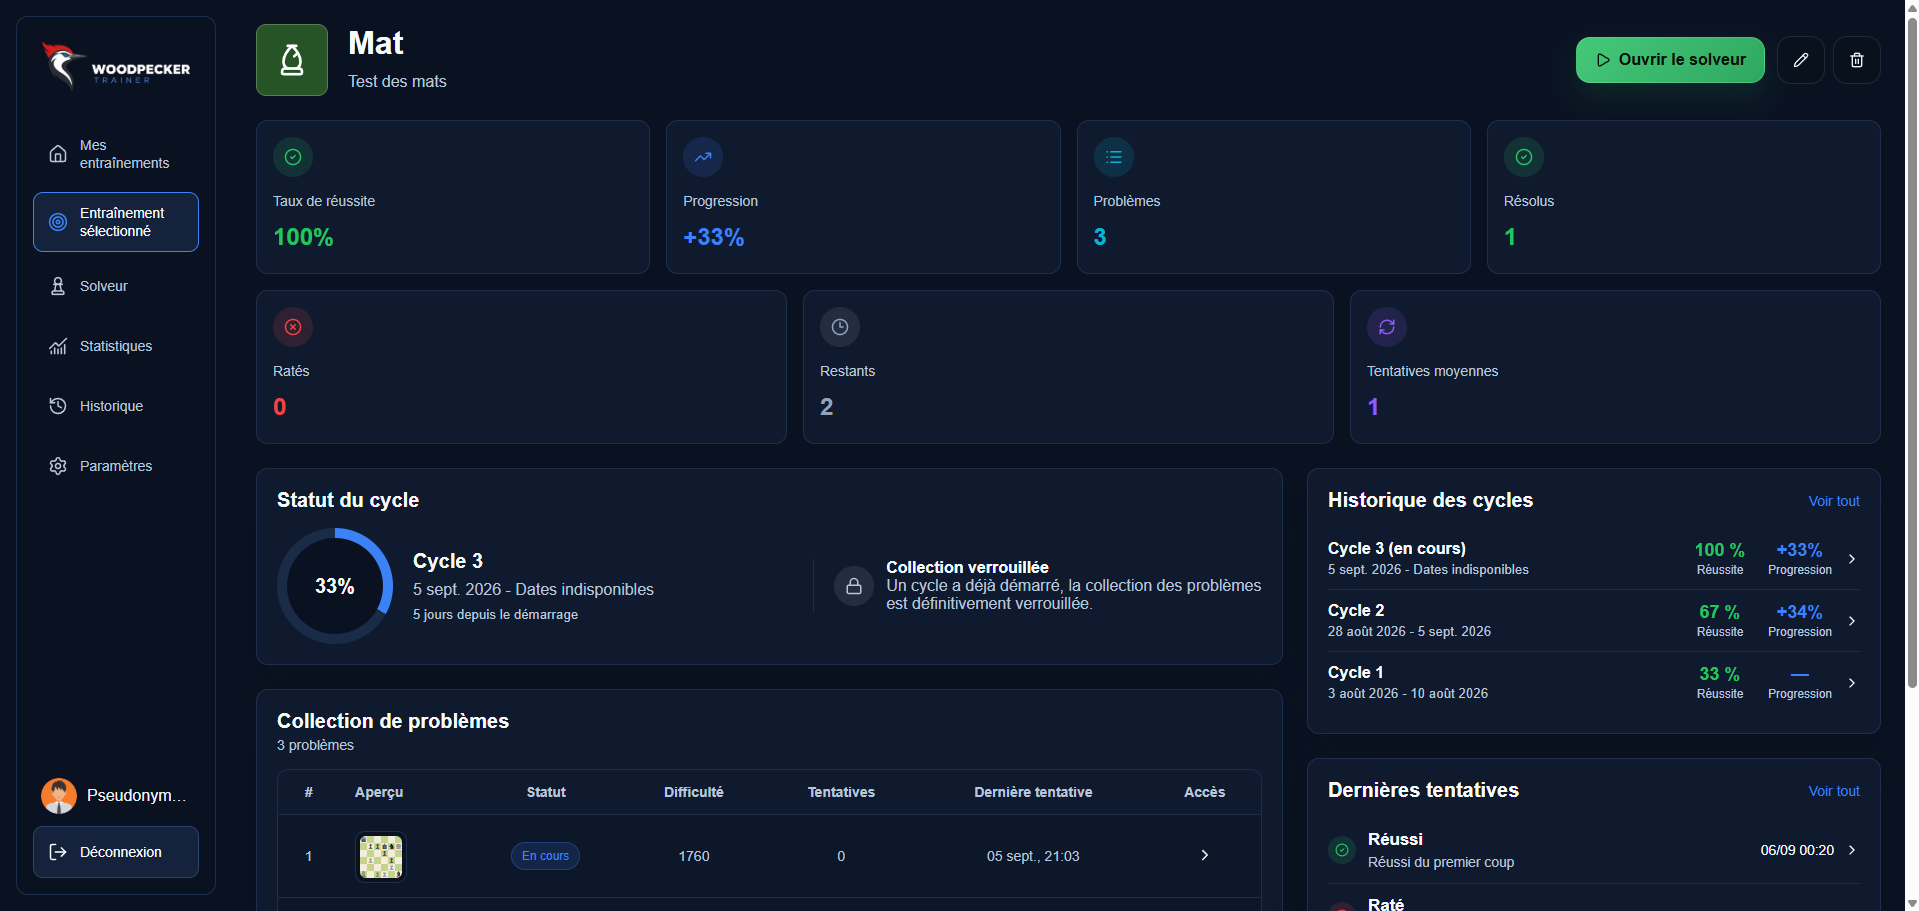Expand Cycle 1 history row chevron
Screen dimensions: 1919x911
point(1852,683)
